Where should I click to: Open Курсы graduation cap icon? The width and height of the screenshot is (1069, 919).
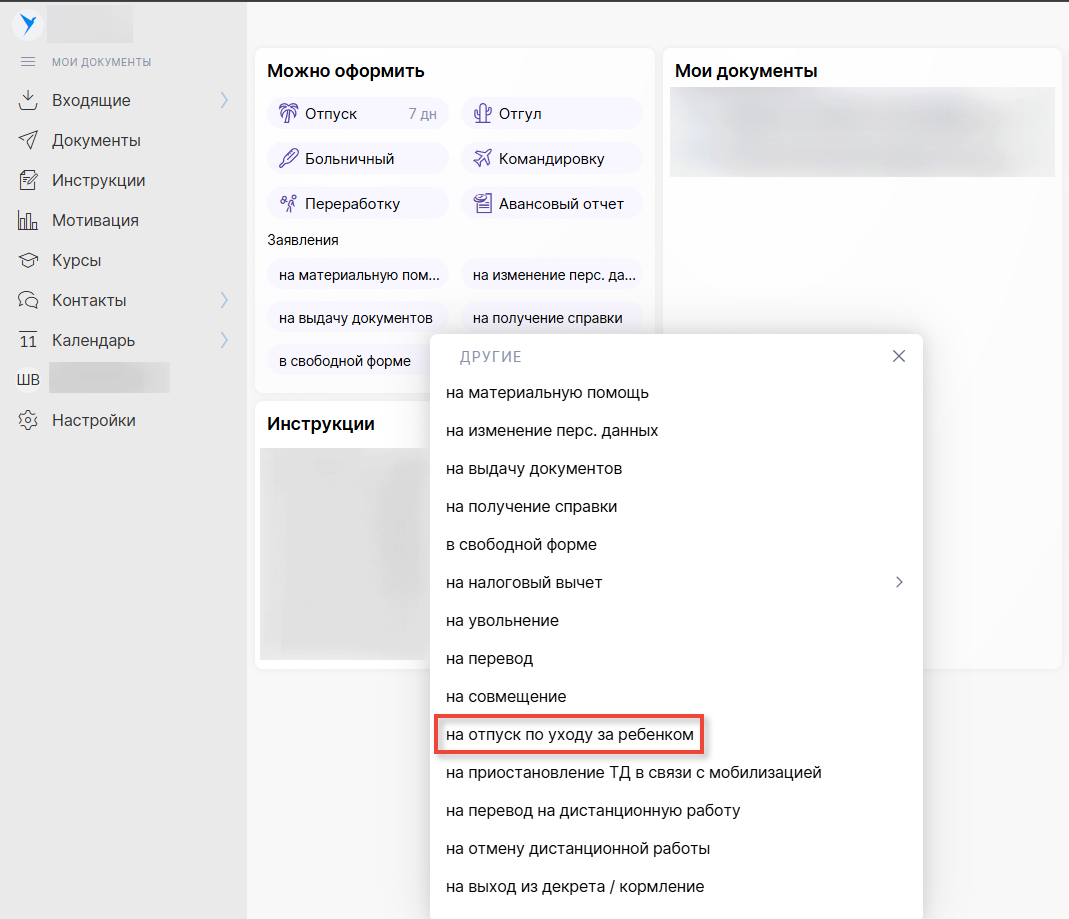(x=28, y=260)
